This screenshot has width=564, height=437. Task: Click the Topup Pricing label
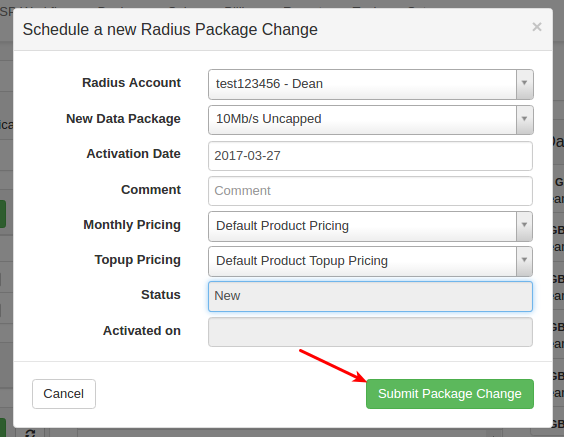[138, 260]
